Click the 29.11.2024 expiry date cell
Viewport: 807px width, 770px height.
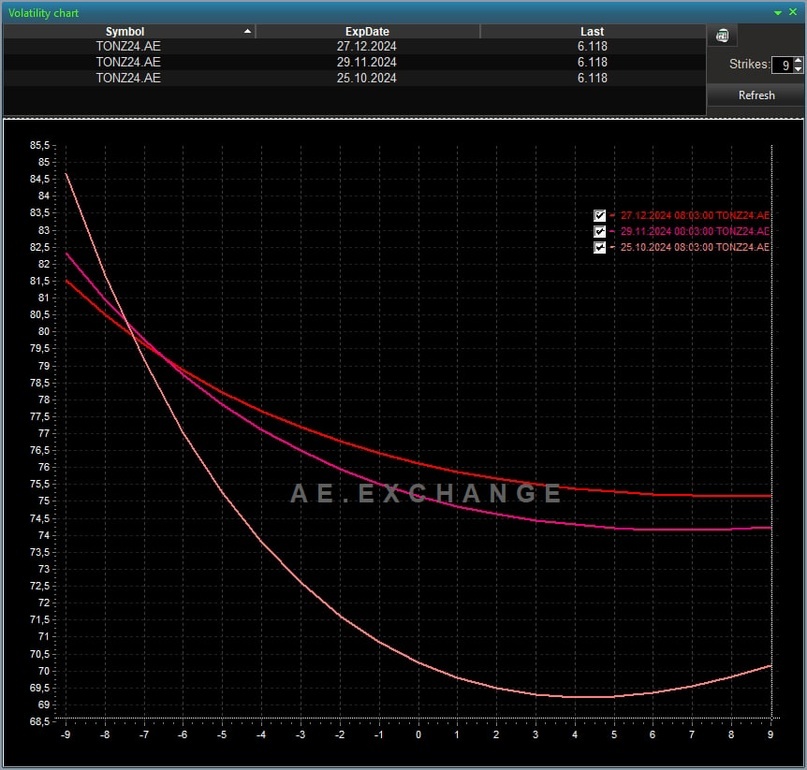[x=366, y=62]
